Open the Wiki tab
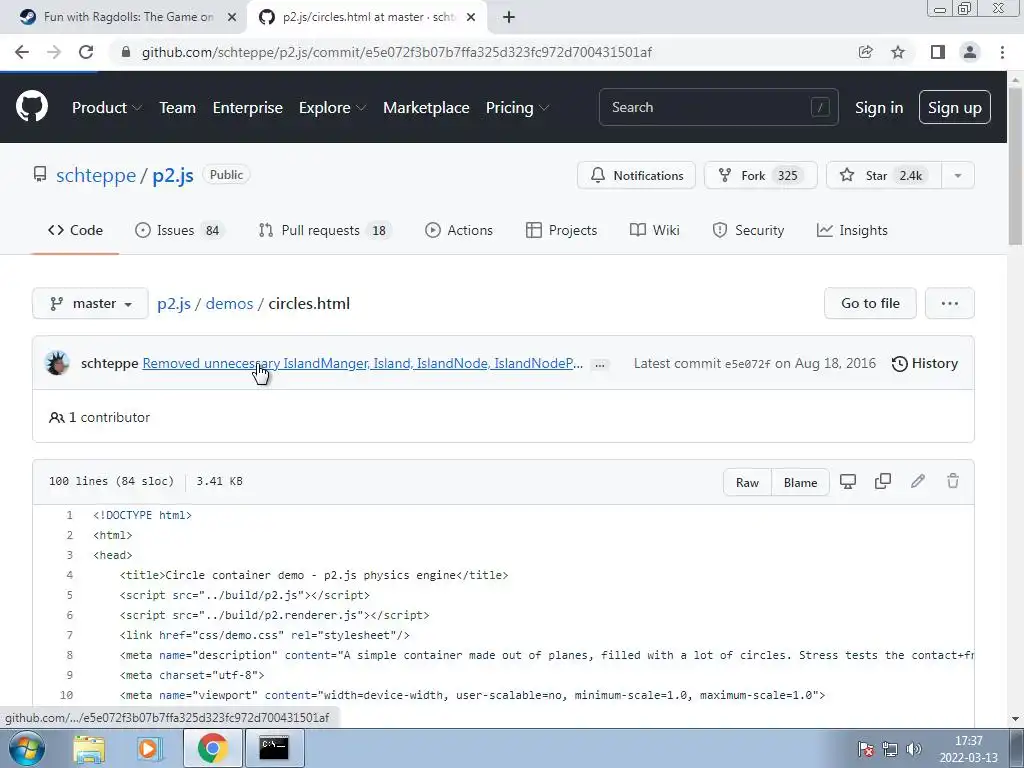1024x768 pixels. 654,231
